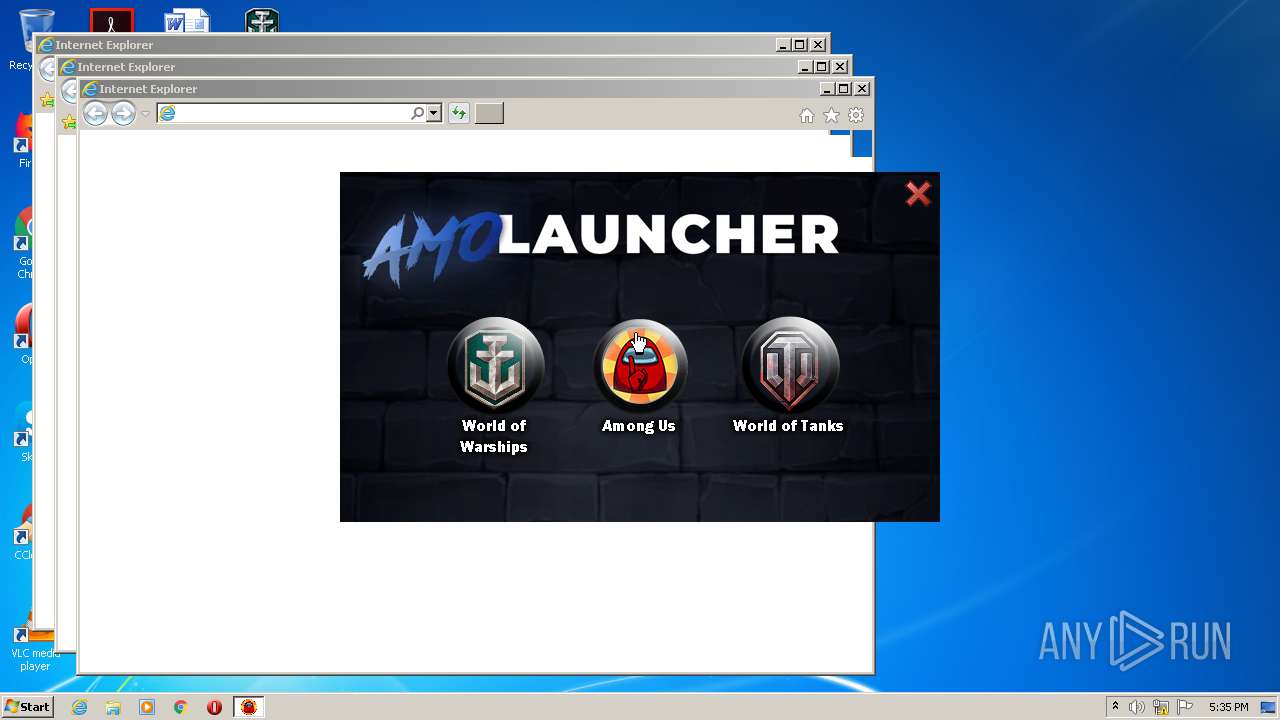Refresh the page in Internet Explorer

tap(459, 114)
